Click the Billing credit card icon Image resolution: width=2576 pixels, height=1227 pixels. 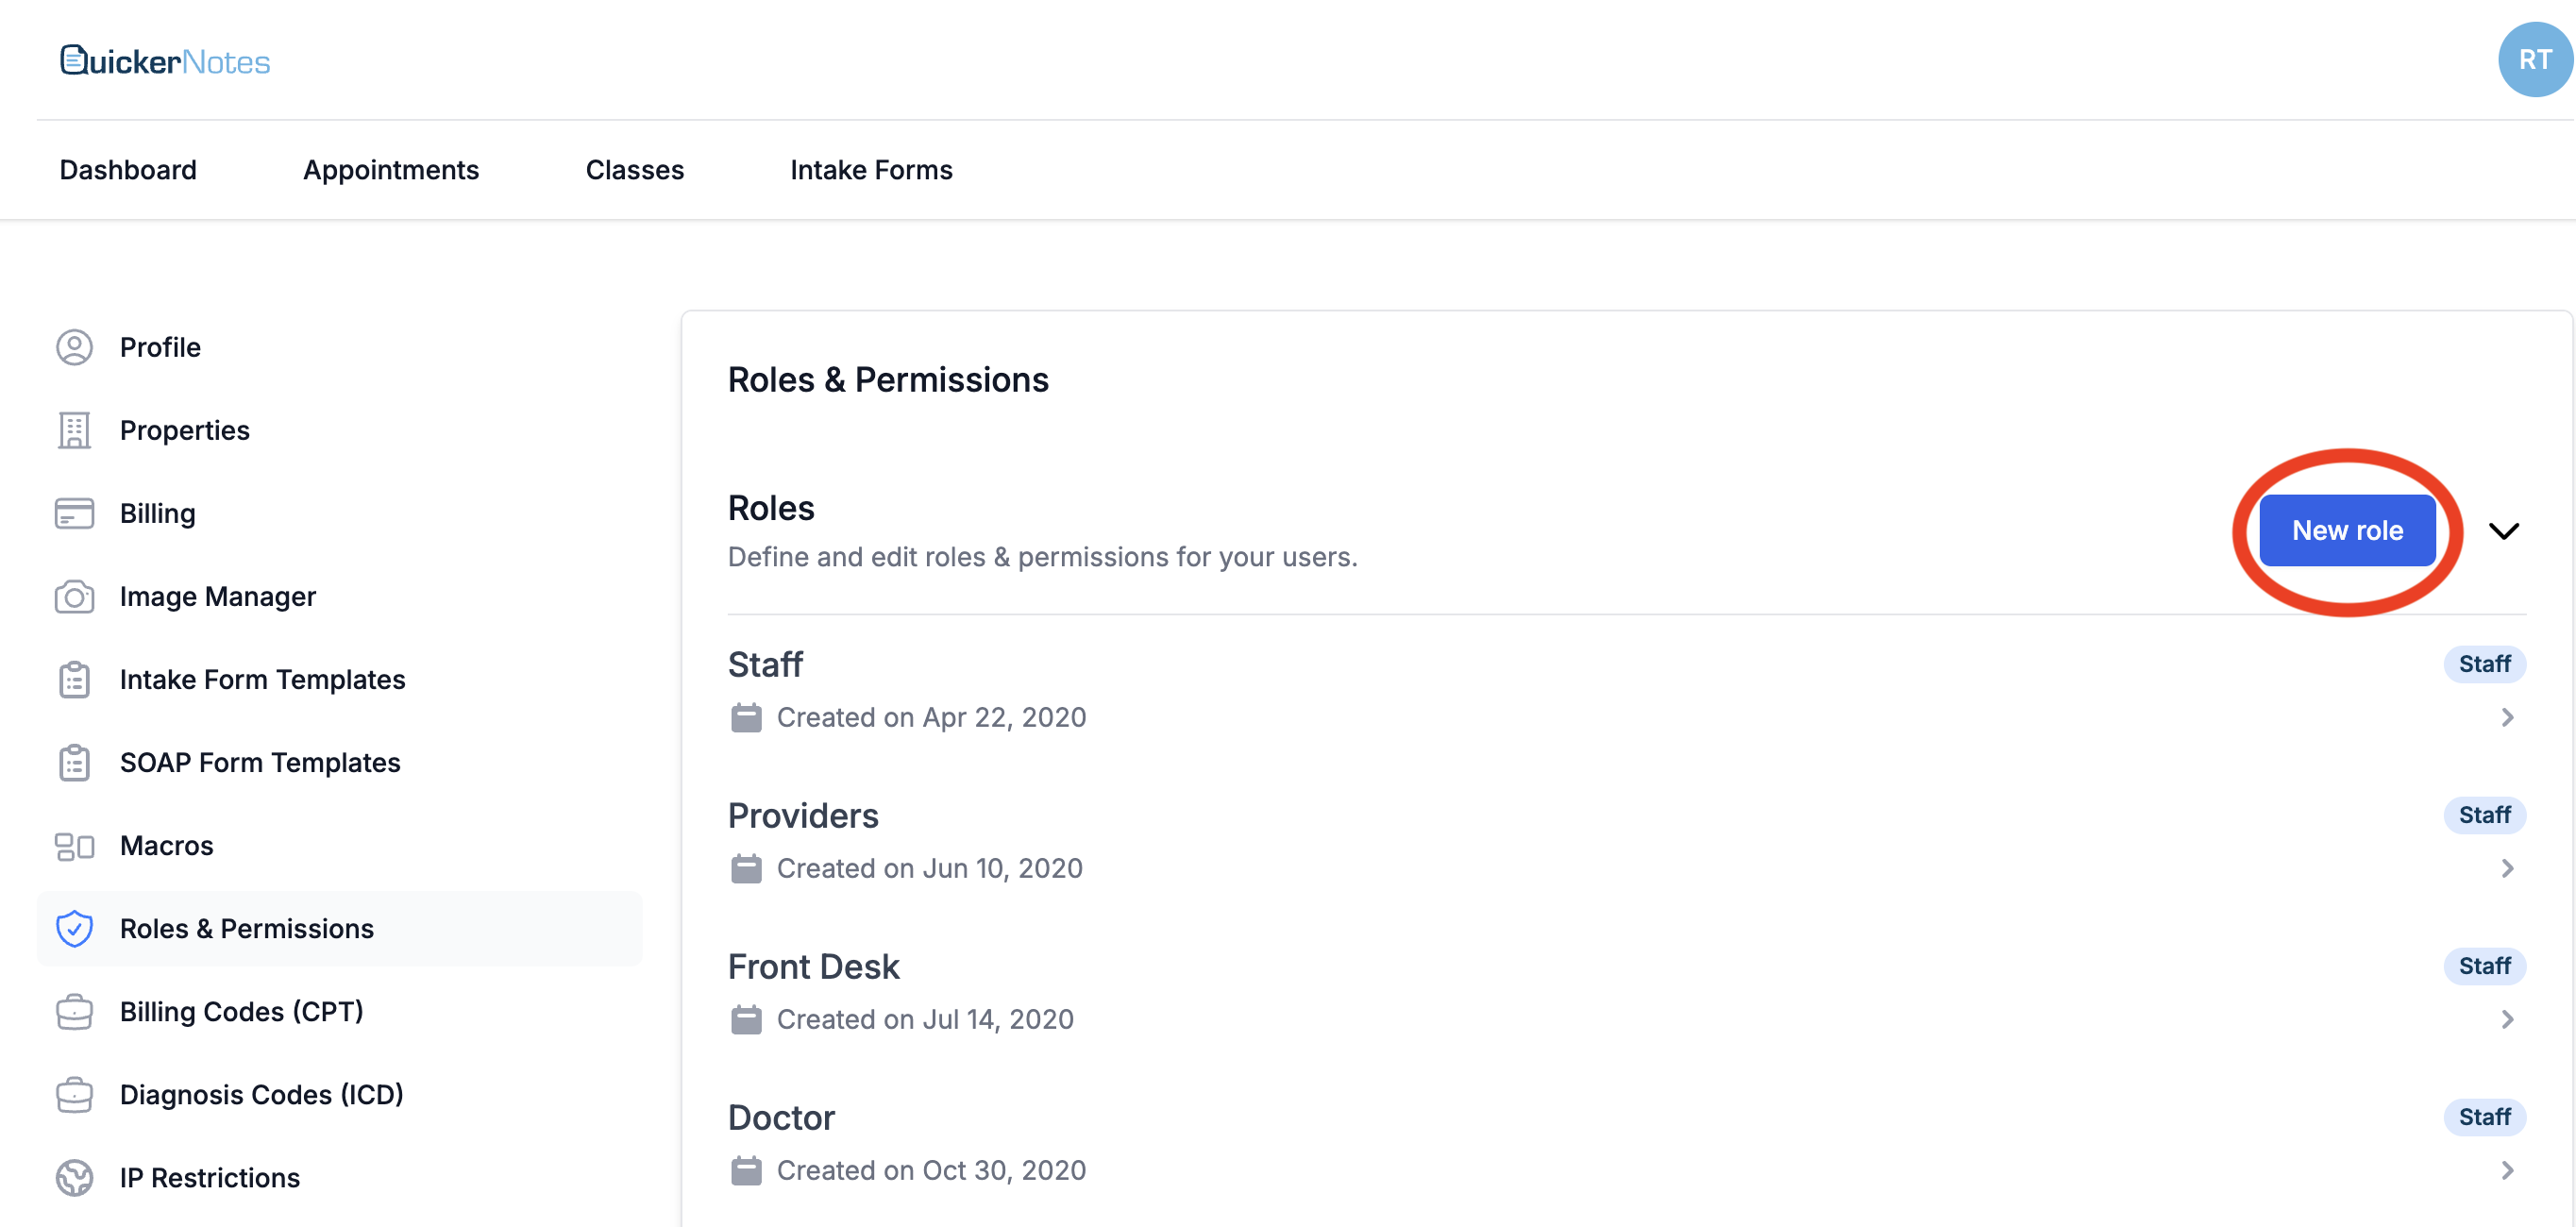[74, 513]
